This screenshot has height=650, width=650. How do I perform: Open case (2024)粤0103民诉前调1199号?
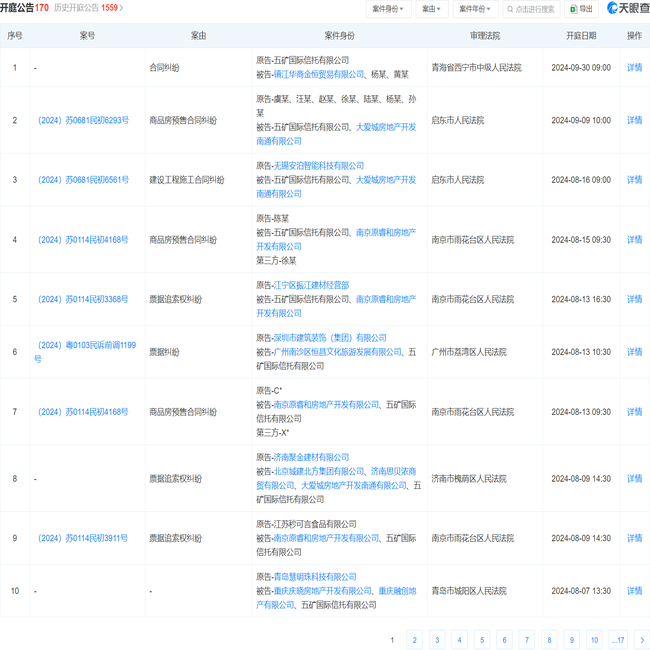click(x=85, y=352)
